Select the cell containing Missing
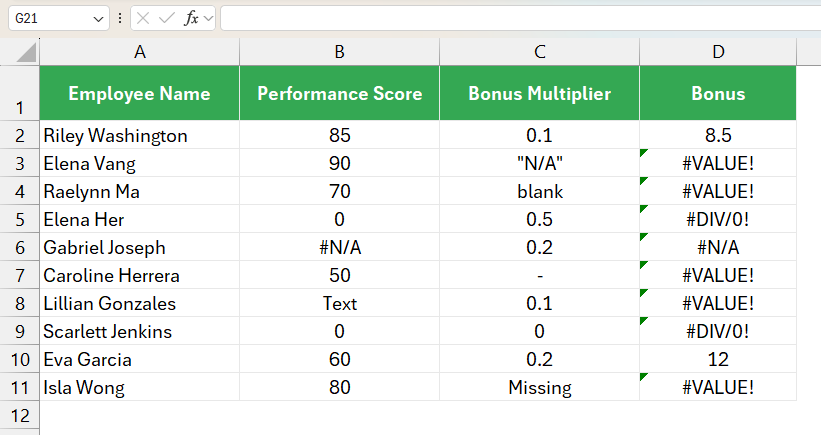 (x=539, y=387)
